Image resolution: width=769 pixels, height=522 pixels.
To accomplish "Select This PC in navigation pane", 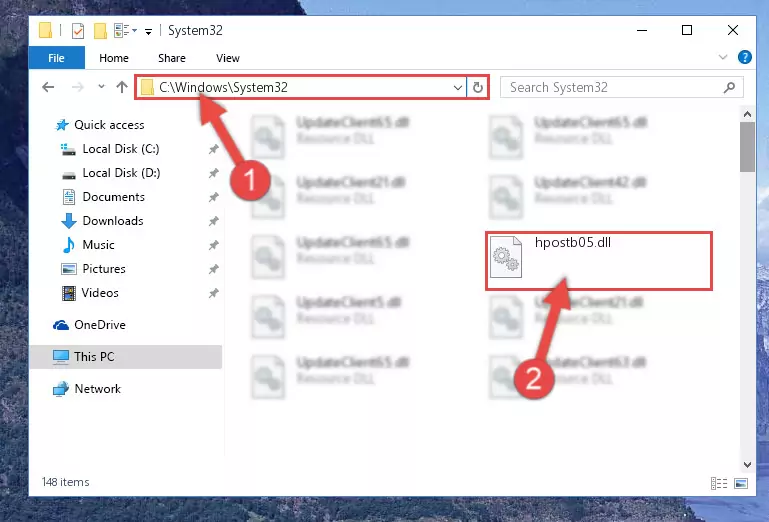I will click(x=126, y=357).
